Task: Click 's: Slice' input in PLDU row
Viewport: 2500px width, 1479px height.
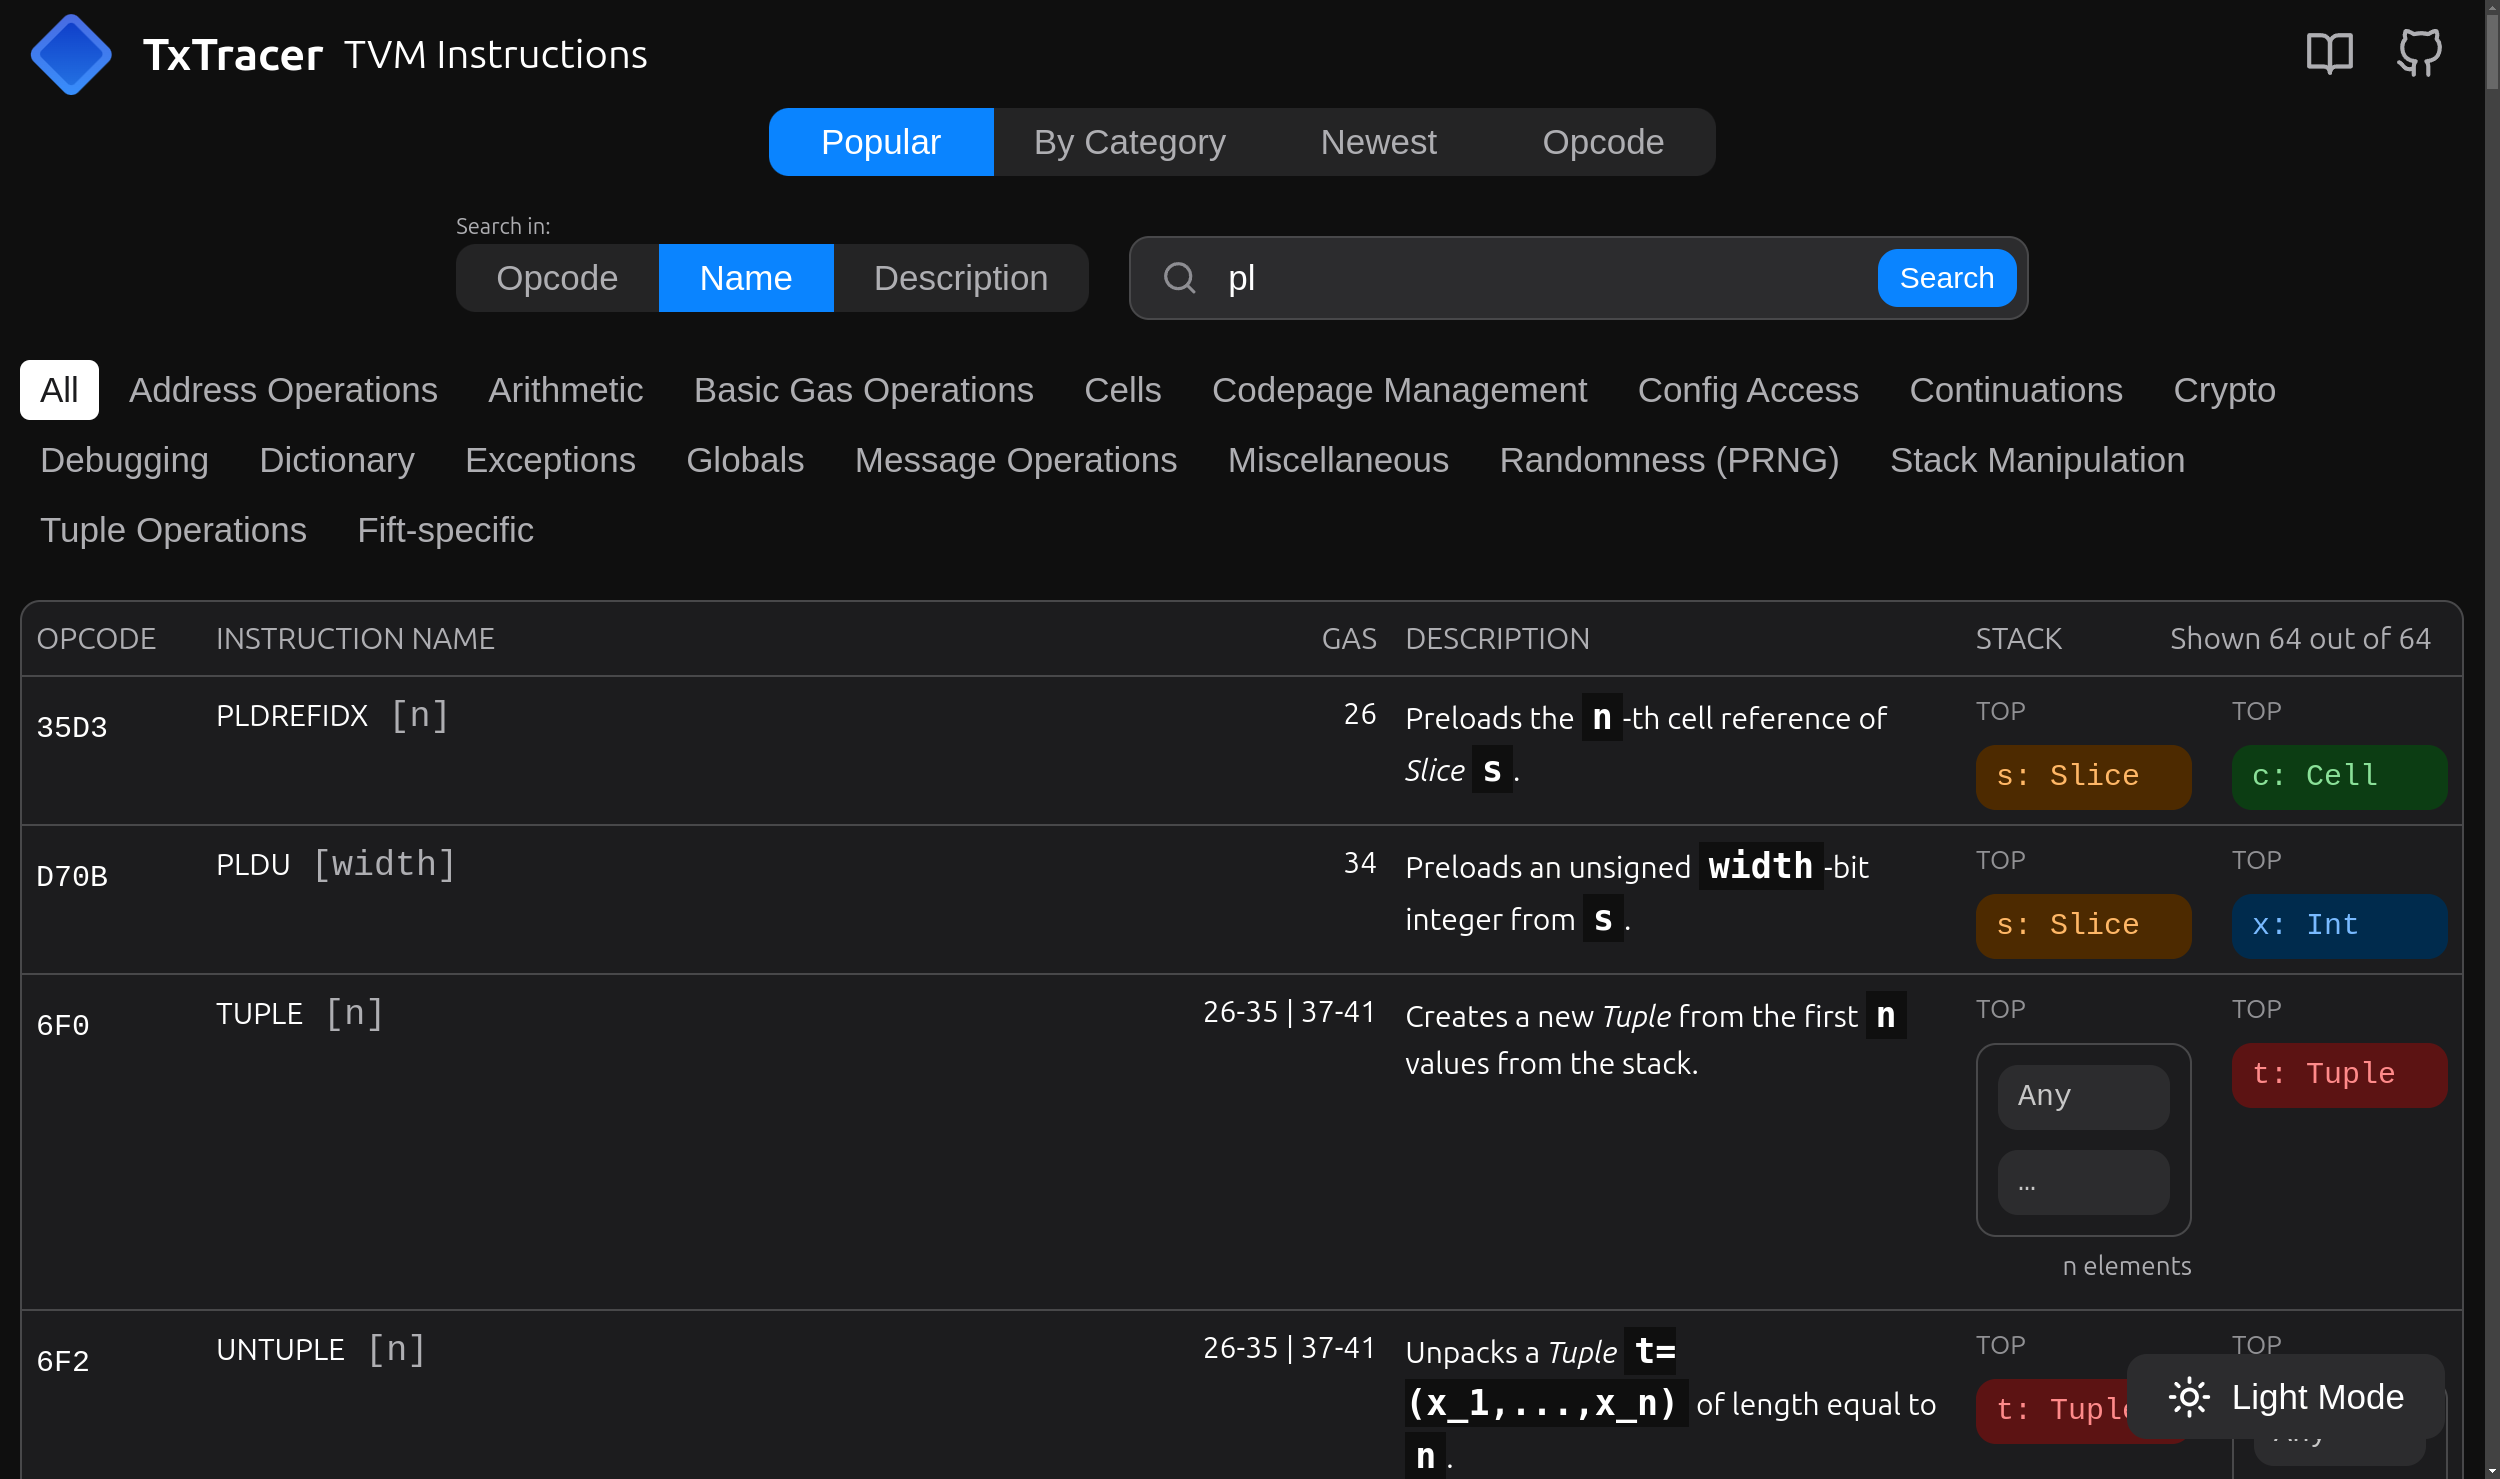Action: 2083,925
